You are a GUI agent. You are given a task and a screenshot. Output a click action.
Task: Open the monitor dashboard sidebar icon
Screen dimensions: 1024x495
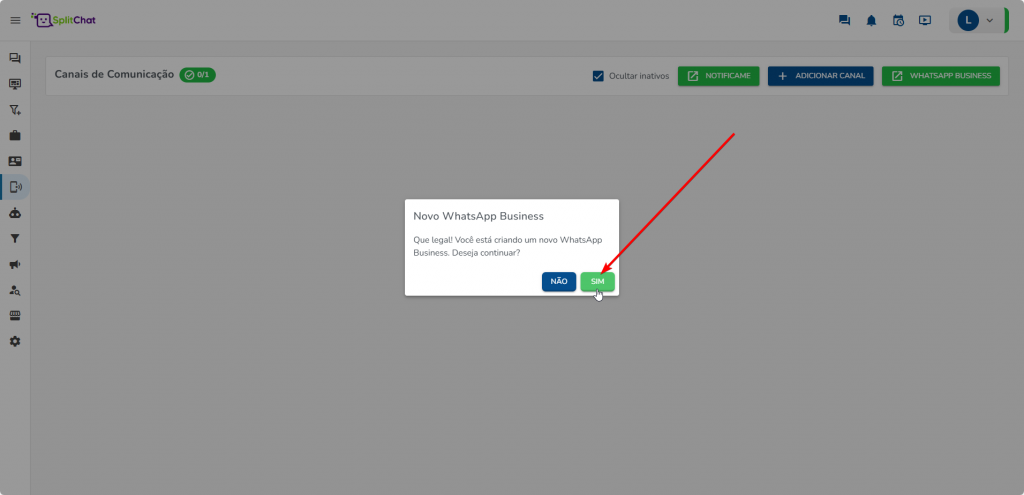tap(15, 84)
